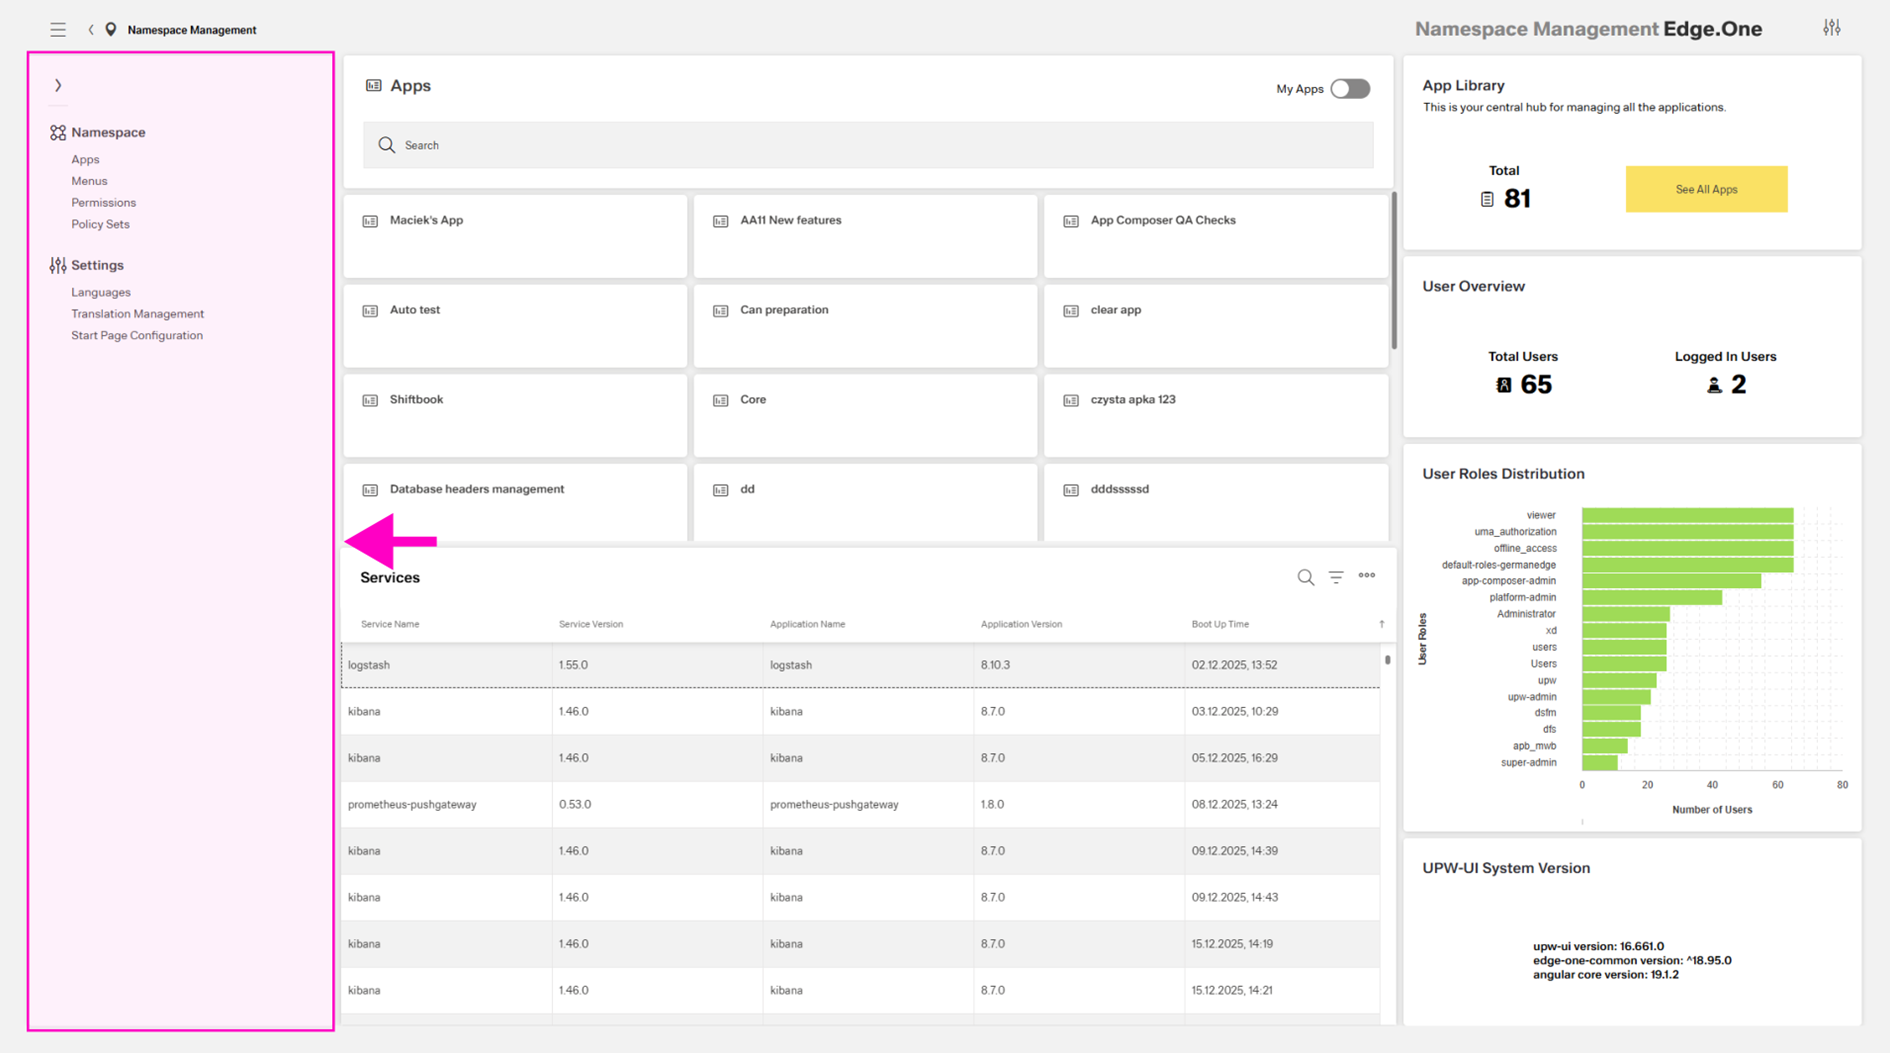
Task: Open Permissions in the sidebar
Action: 103,203
